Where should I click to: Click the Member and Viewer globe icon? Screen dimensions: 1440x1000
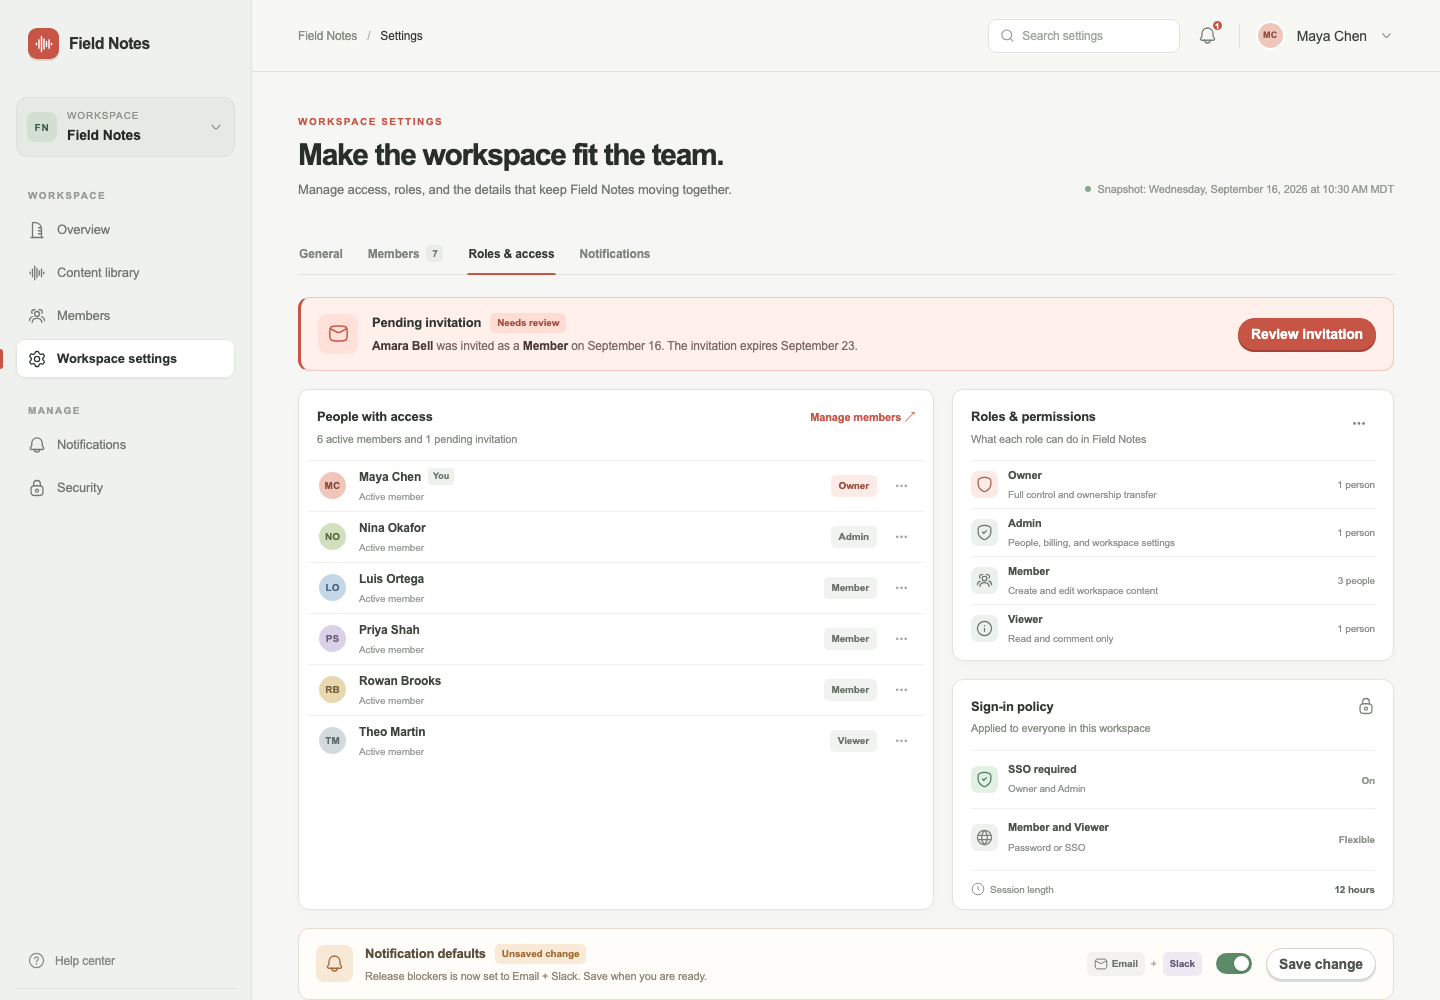point(985,838)
